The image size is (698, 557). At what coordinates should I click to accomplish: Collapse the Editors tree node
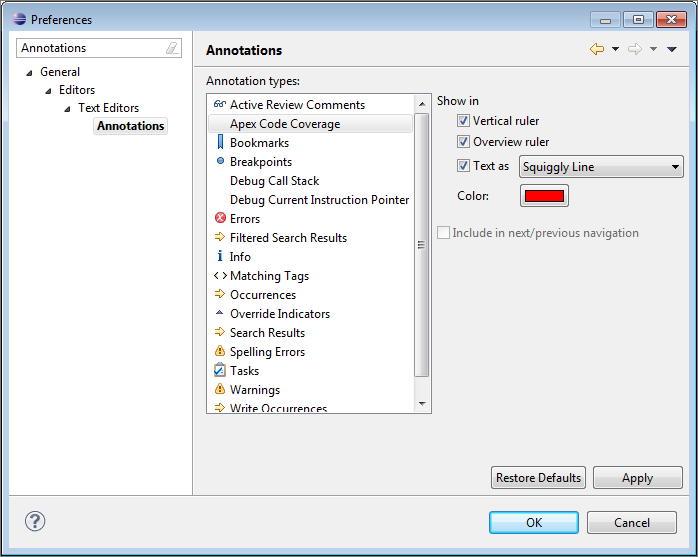click(x=49, y=91)
